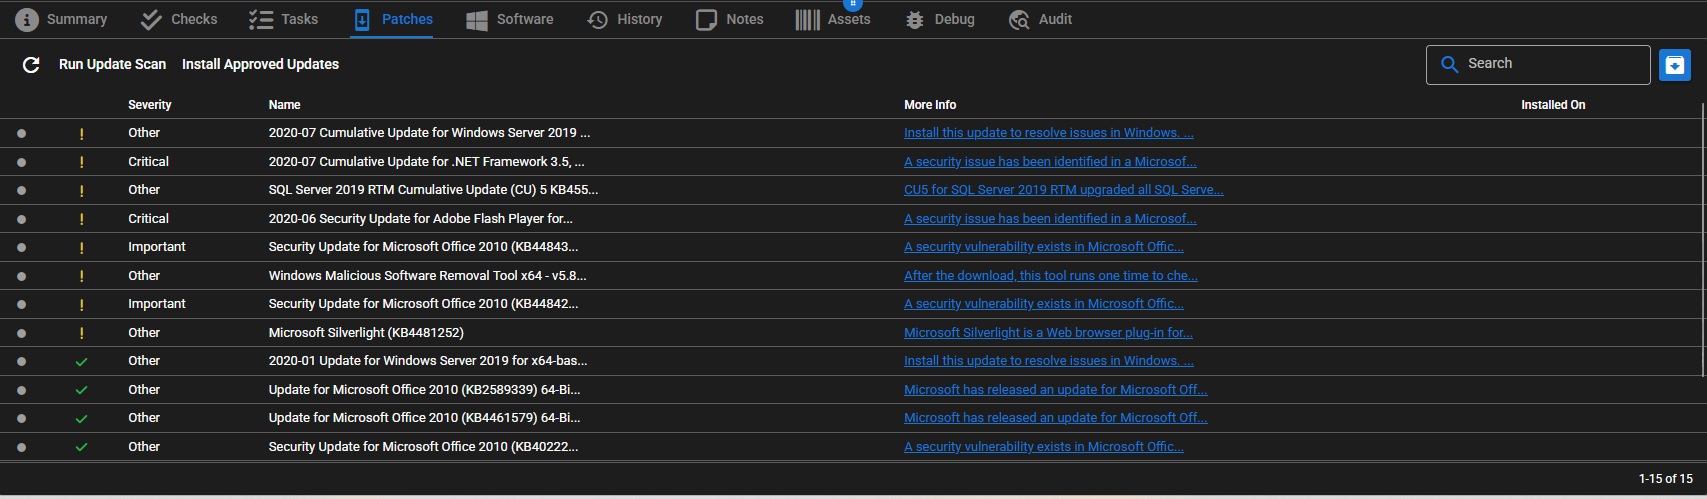Sort by the Severity column header
This screenshot has width=1707, height=499.
pyautogui.click(x=149, y=105)
